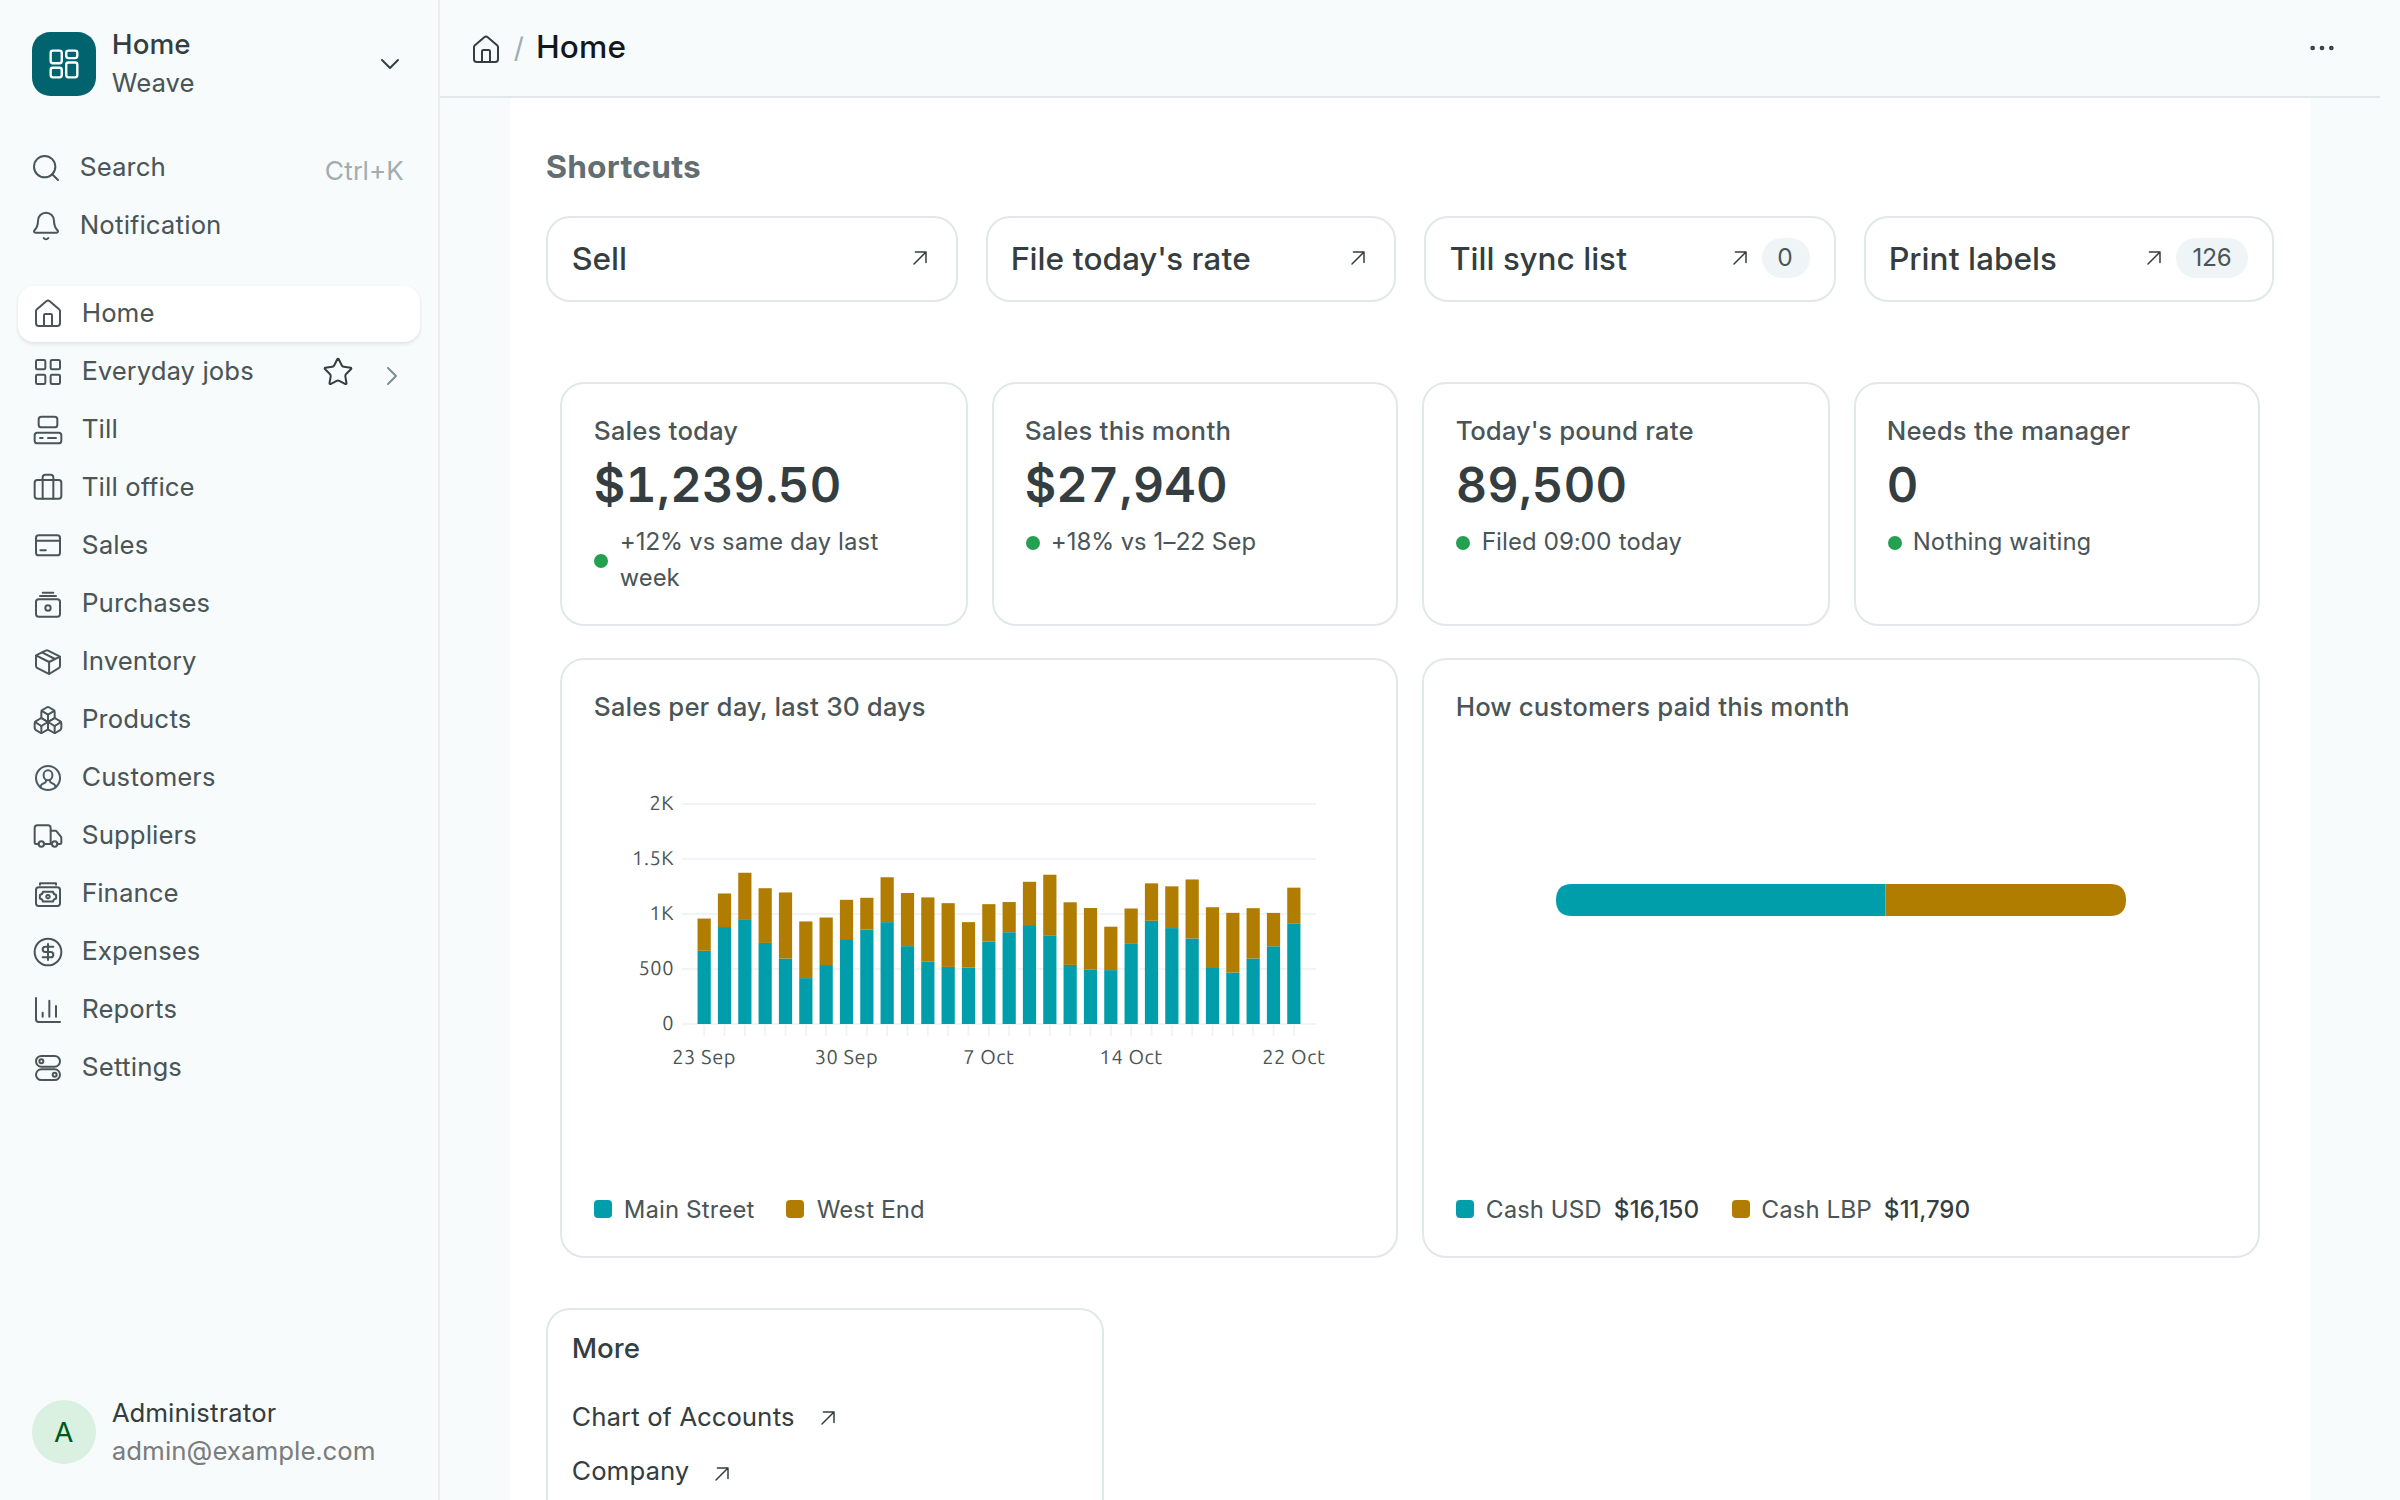Click the Suppliers truck icon

(48, 836)
